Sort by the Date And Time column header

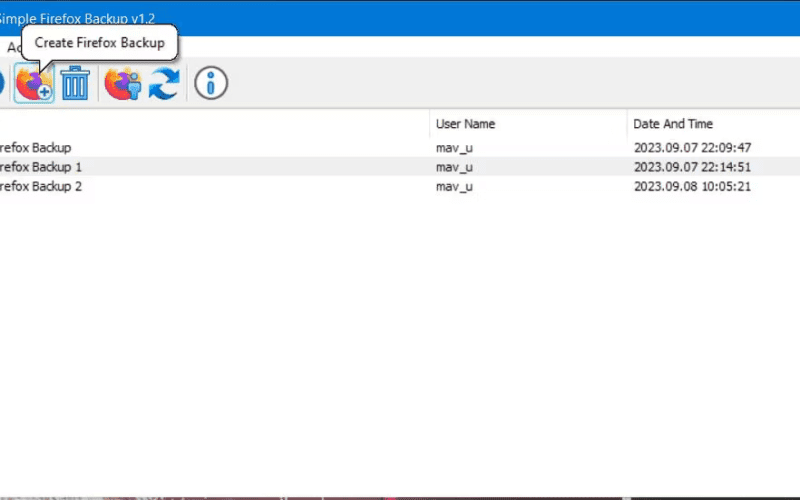tap(713, 124)
